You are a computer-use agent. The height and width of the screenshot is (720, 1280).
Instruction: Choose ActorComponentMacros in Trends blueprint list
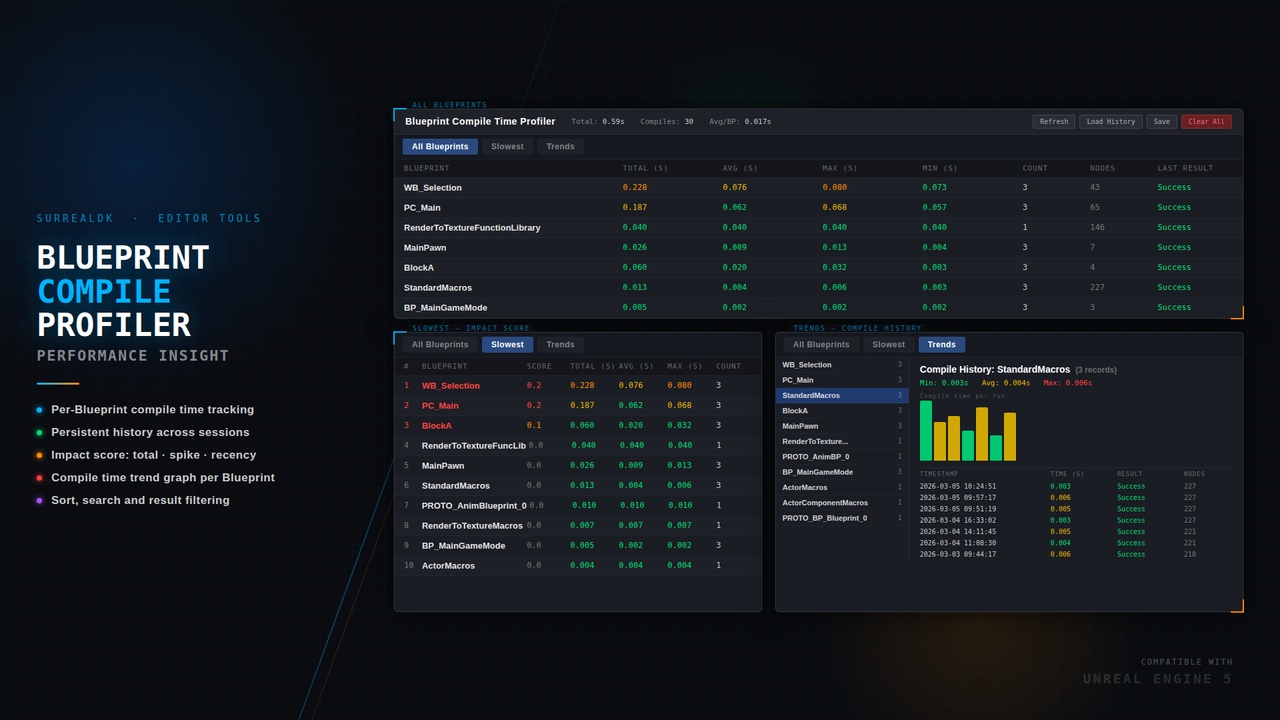pyautogui.click(x=842, y=503)
